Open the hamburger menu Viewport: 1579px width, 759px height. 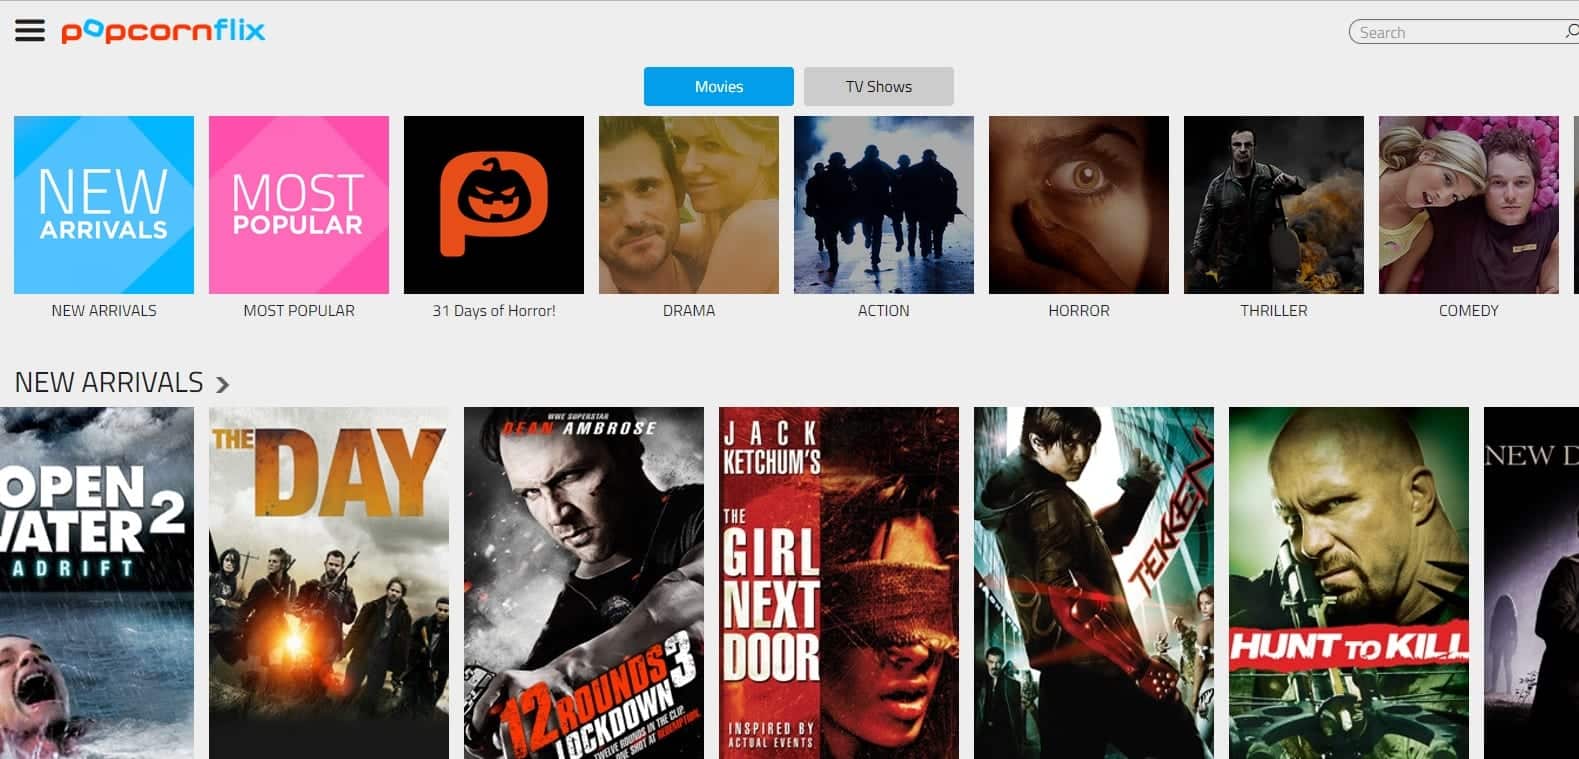(30, 31)
